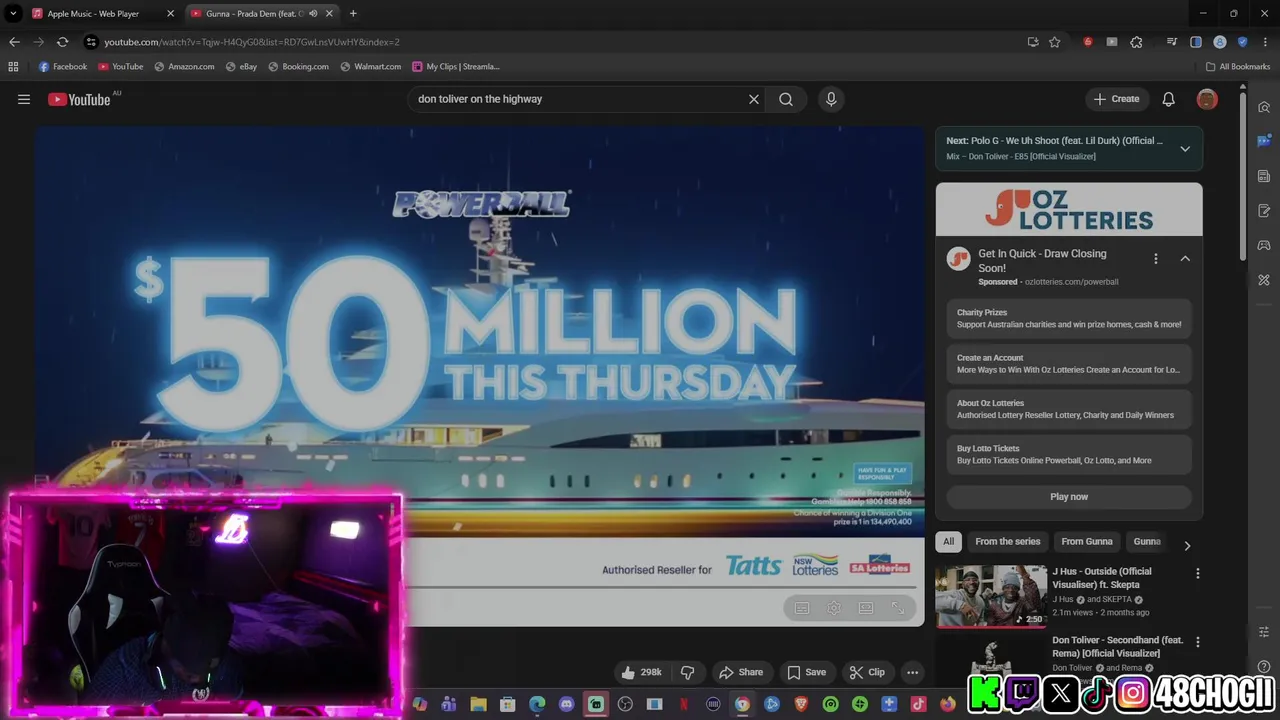This screenshot has height=720, width=1280.
Task: Open File Explorer from the taskbar
Action: click(478, 704)
